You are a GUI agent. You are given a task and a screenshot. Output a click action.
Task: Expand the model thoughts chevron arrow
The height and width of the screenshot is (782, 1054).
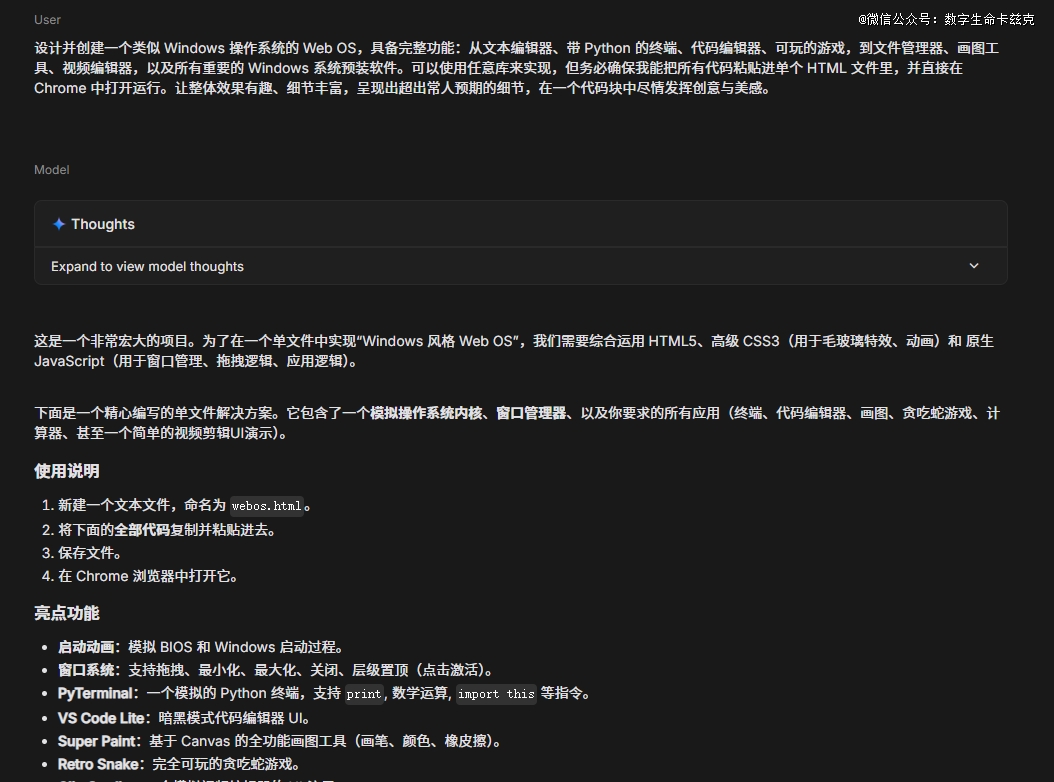(x=974, y=266)
